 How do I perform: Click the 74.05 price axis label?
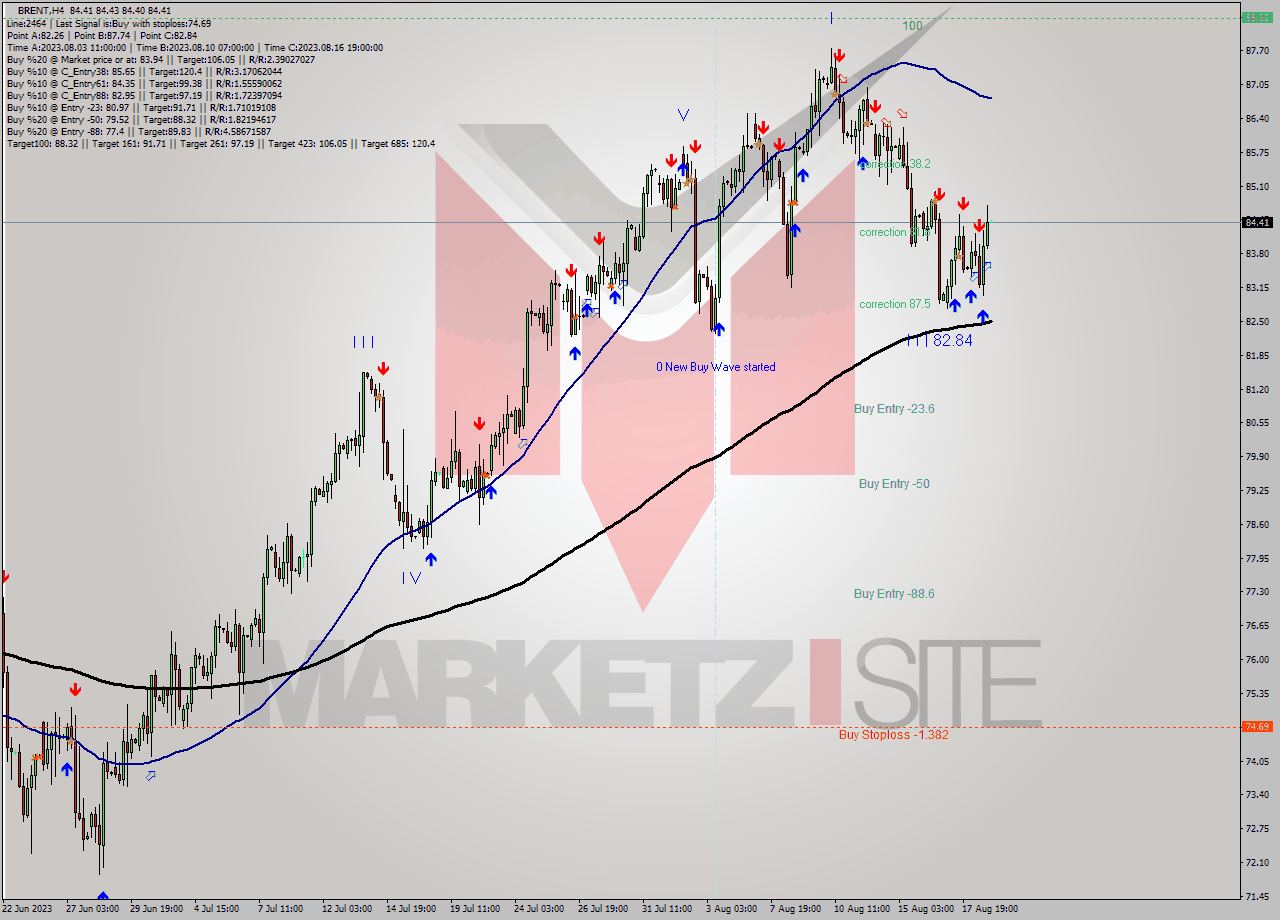pyautogui.click(x=1257, y=761)
